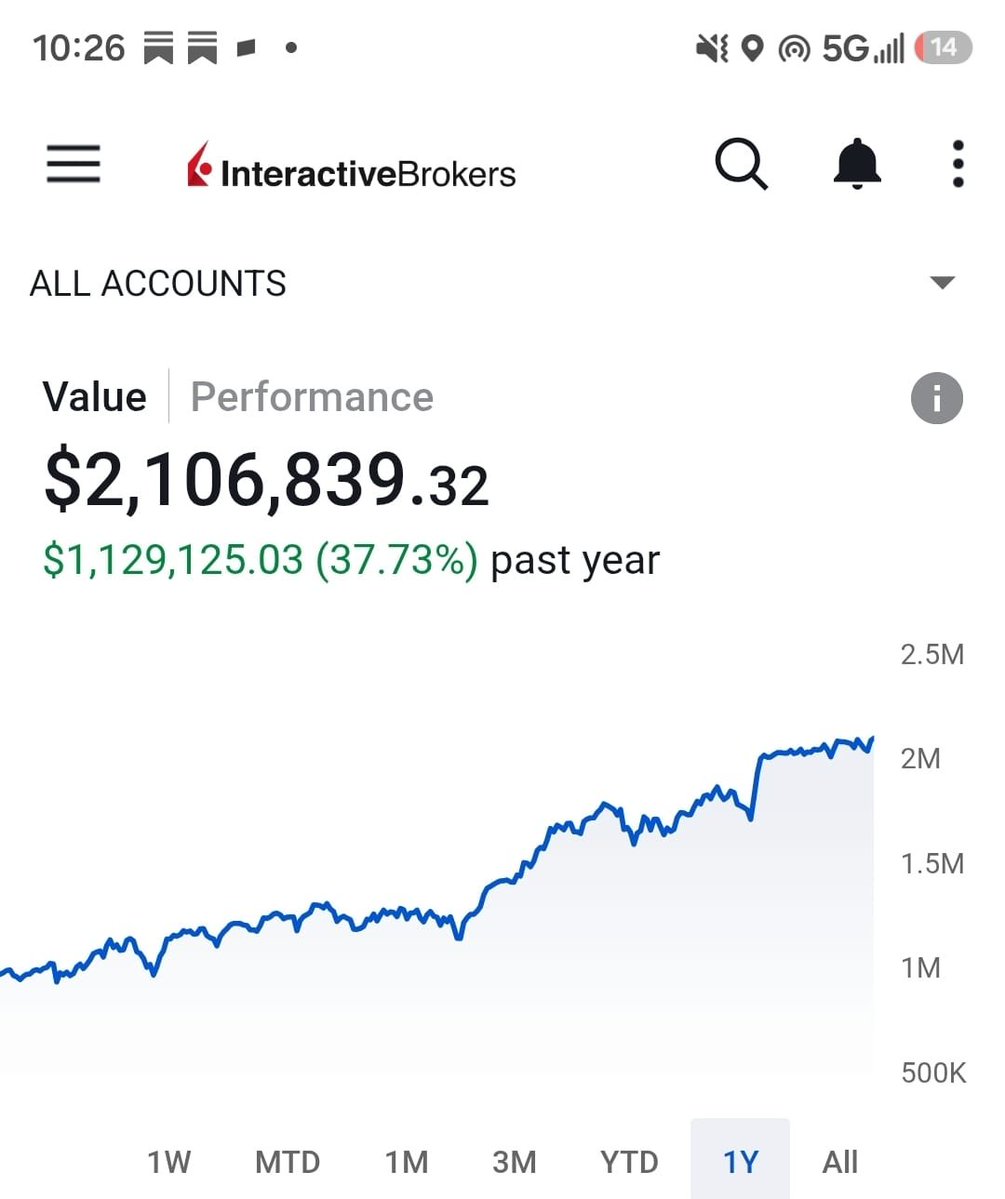This screenshot has height=1199, width=1005.
Task: Tap the battery indicator showing 14
Action: 943,47
